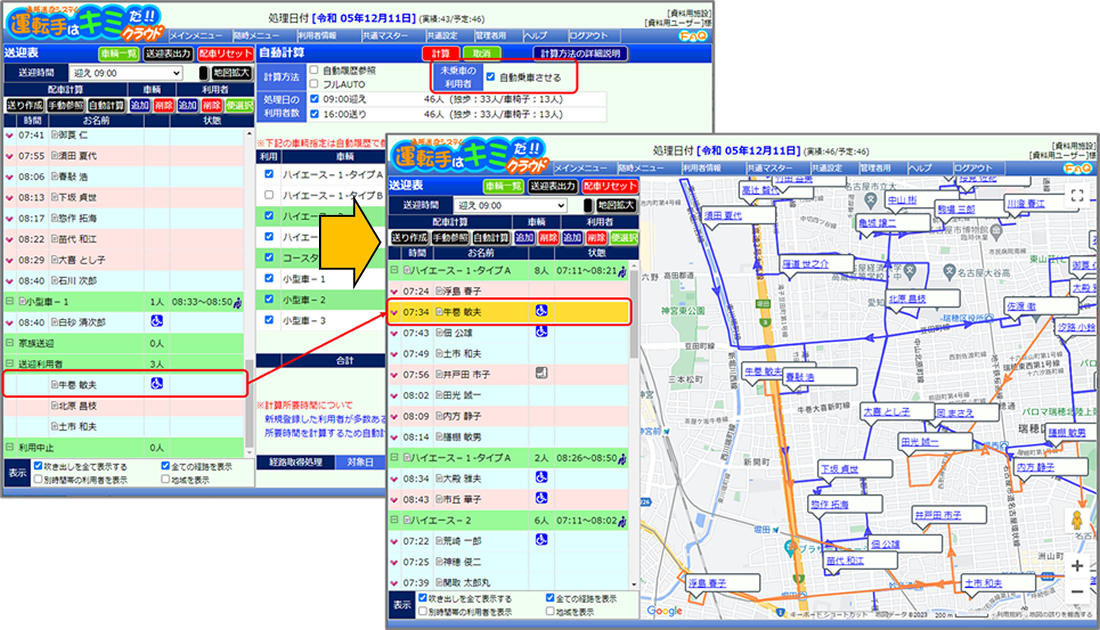Click wheelchair icon for 08:34 大殿 雅夫
This screenshot has width=1100, height=630.
pos(541,477)
